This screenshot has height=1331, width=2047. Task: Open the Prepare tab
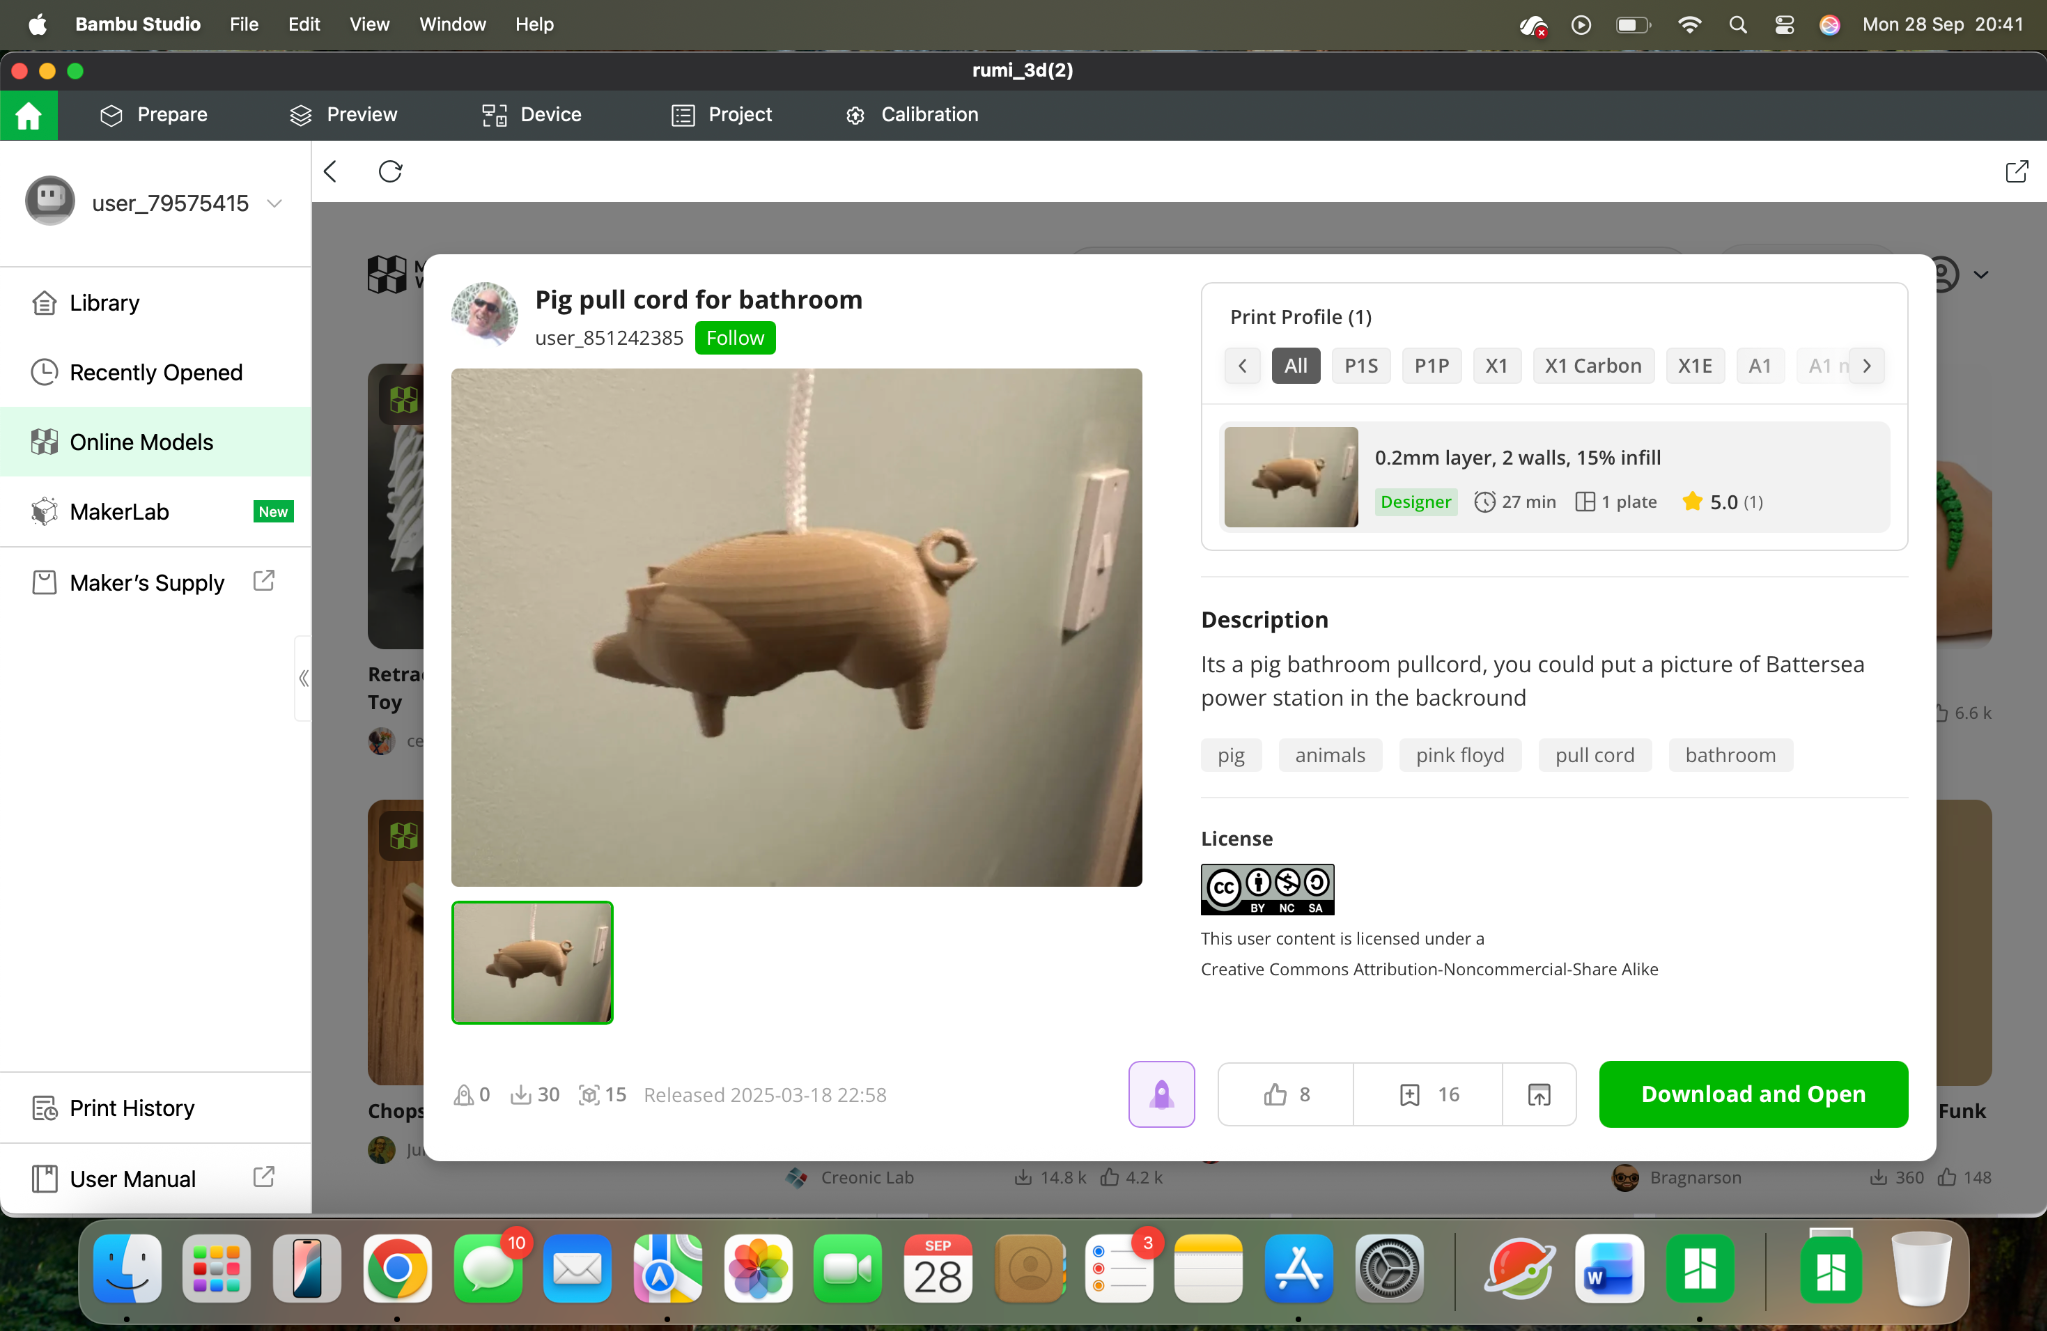pos(153,115)
